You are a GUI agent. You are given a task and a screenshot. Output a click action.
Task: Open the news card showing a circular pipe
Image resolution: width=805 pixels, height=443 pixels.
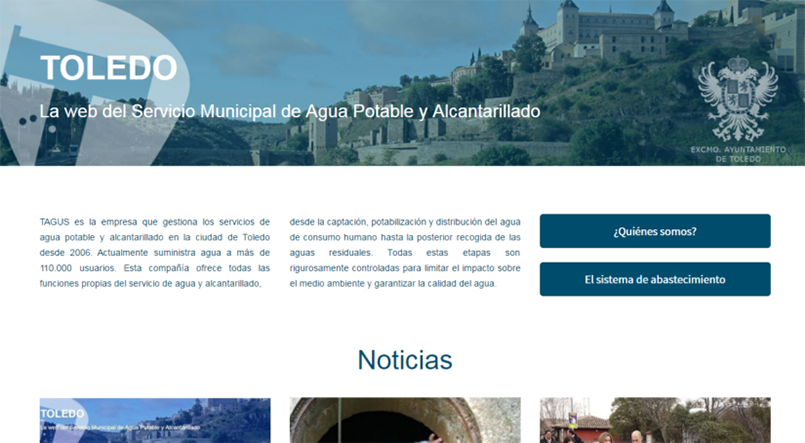405,420
